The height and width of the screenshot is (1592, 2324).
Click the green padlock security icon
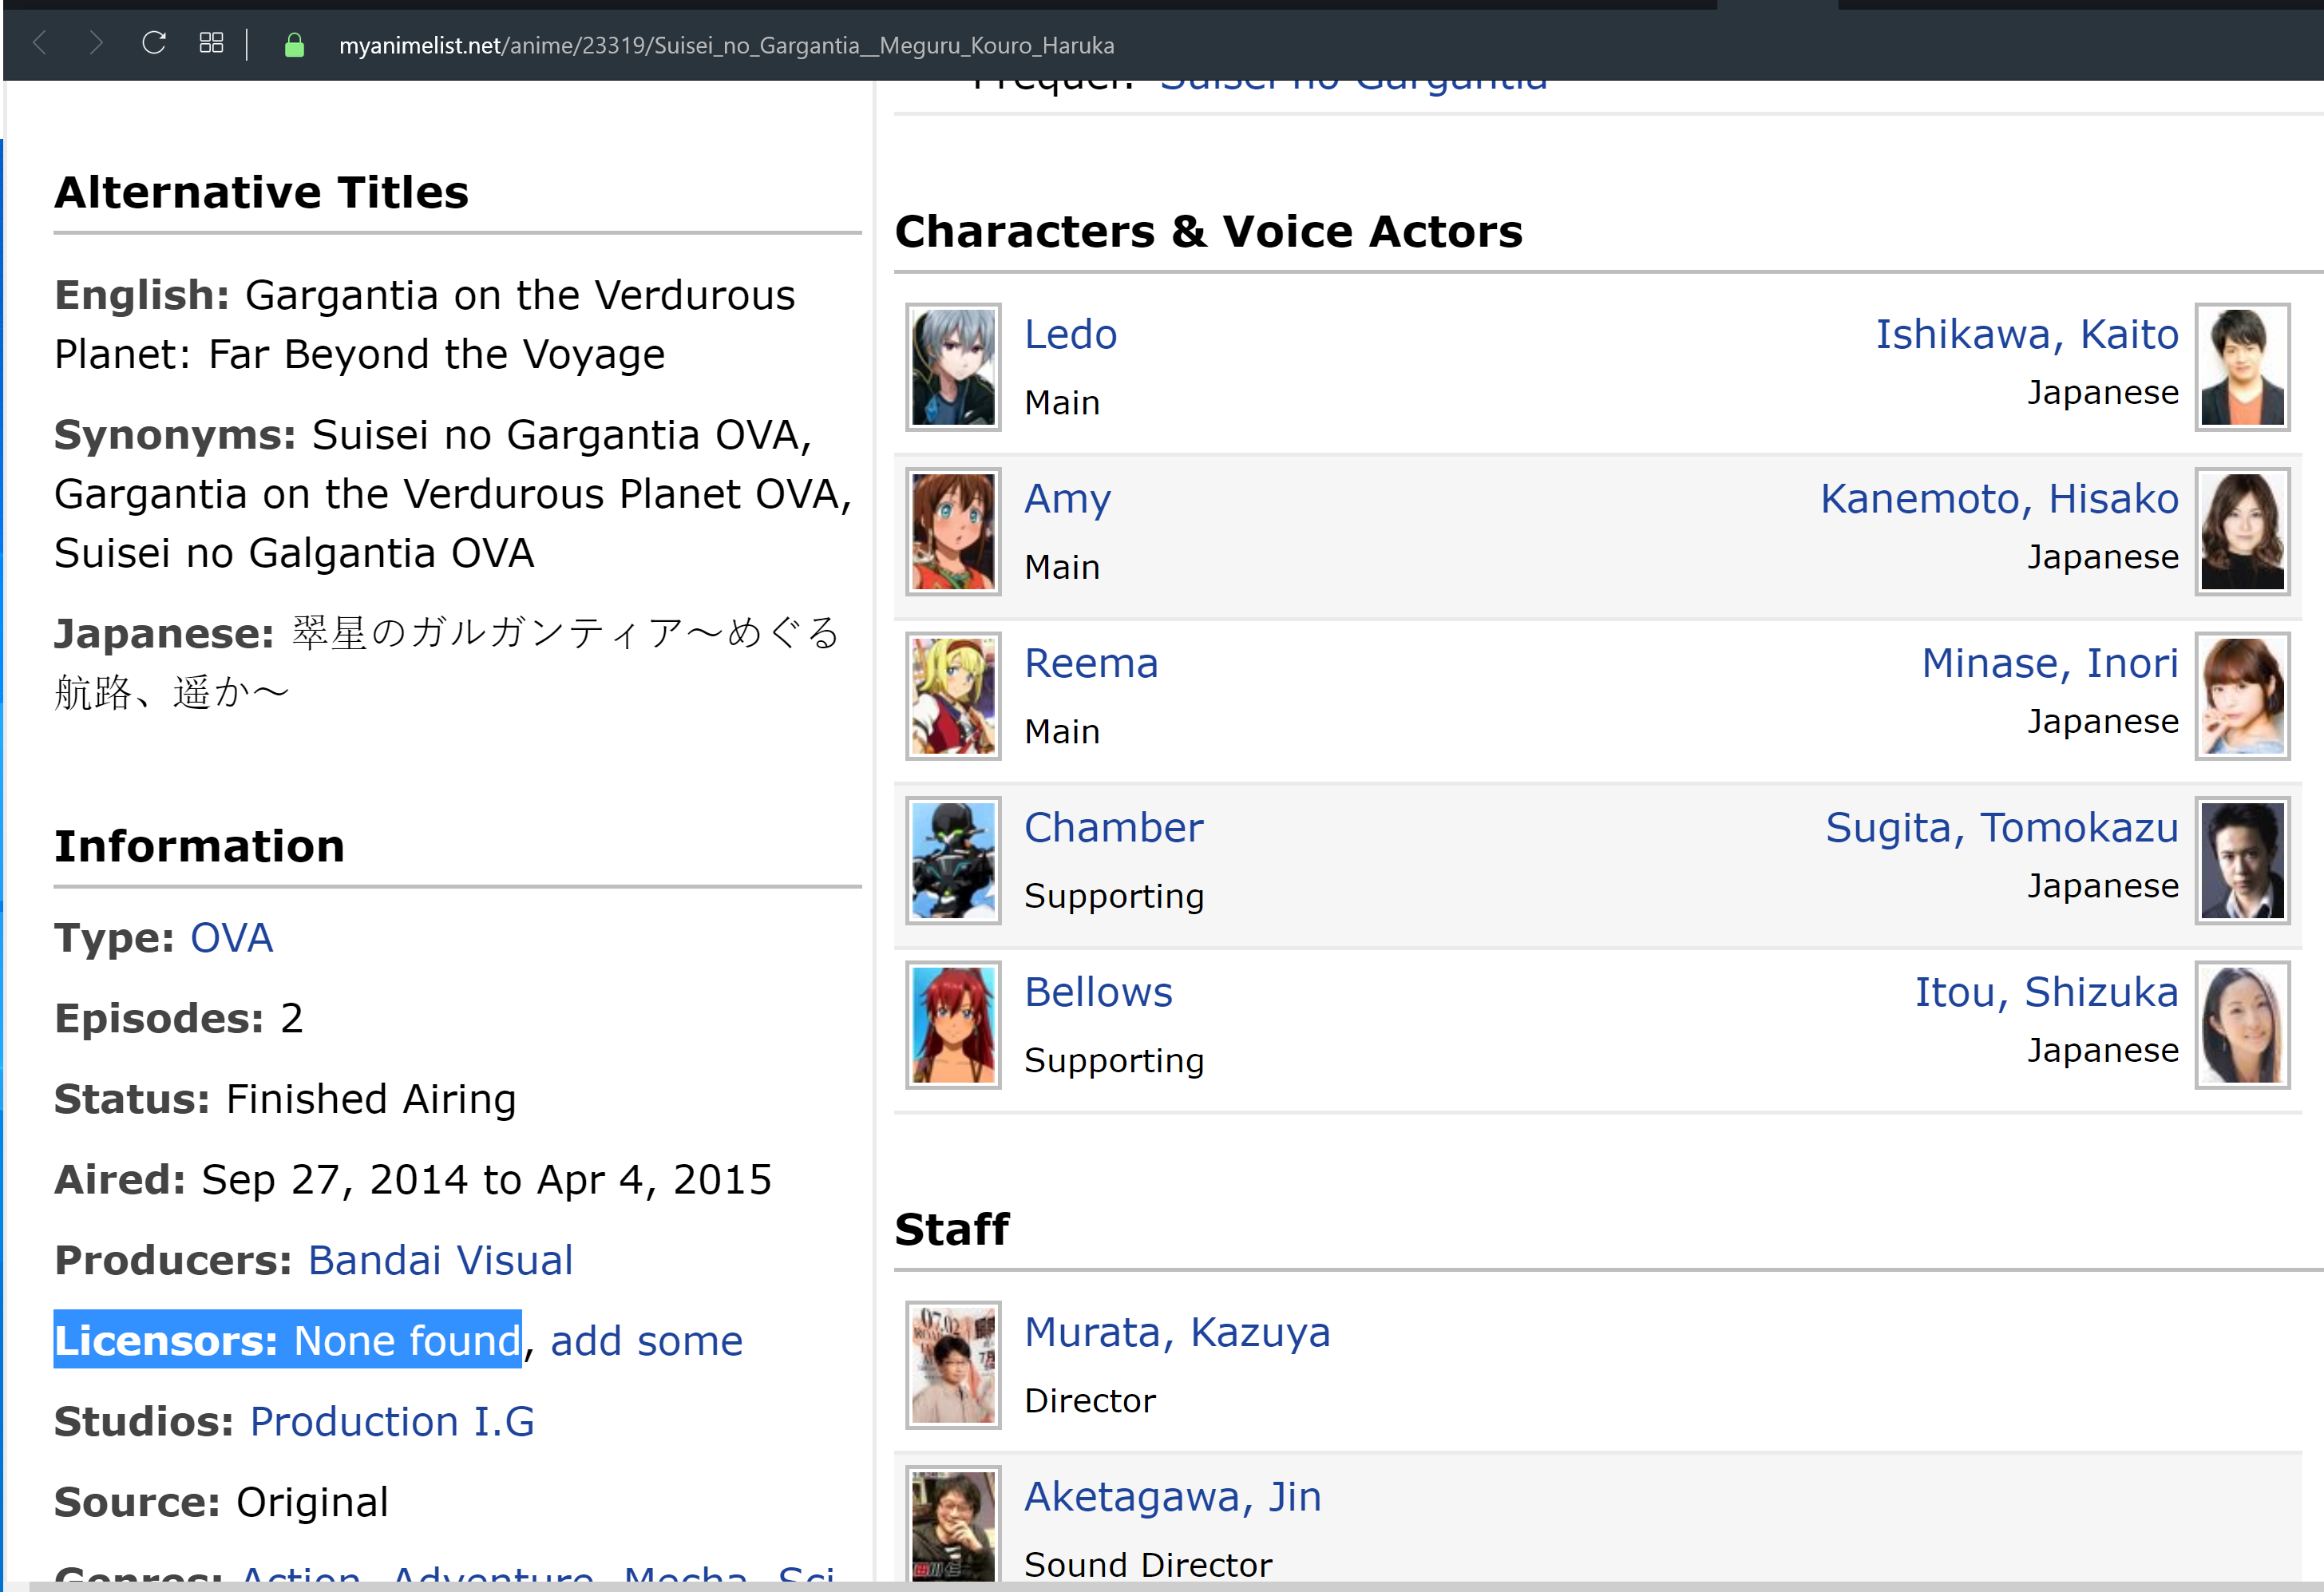click(x=294, y=45)
